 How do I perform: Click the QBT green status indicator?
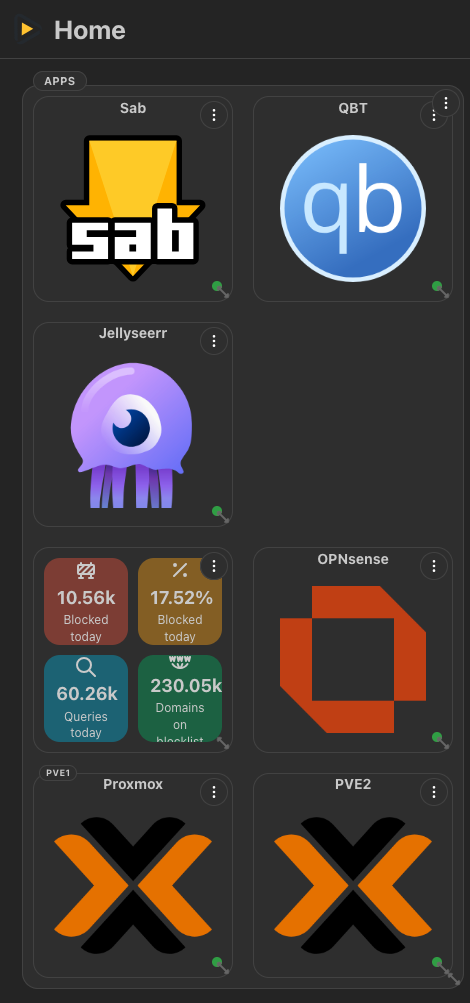point(437,286)
